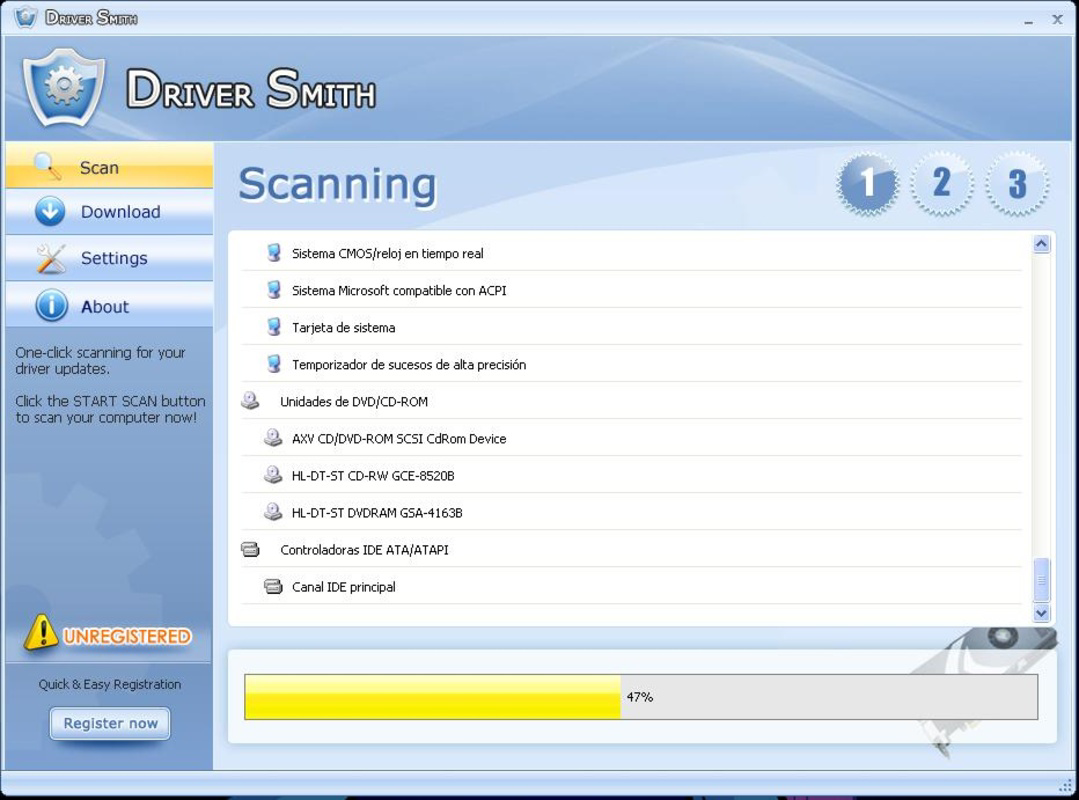Click the Settings tools icon
The image size is (1079, 800).
[x=51, y=259]
